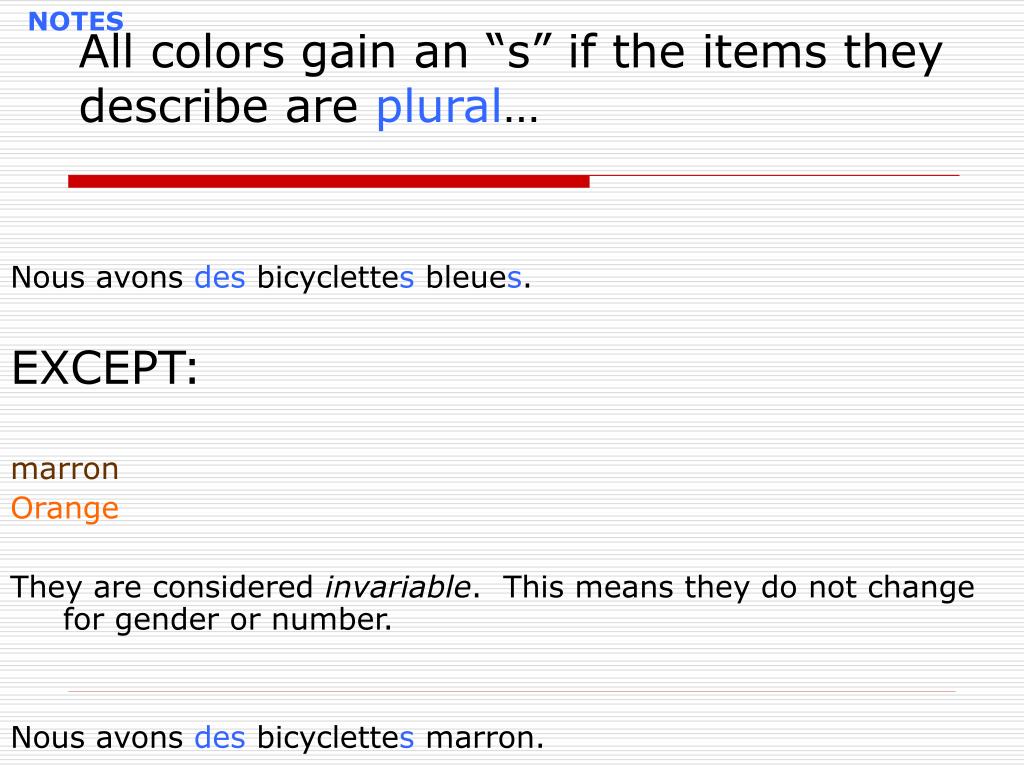This screenshot has width=1024, height=768.
Task: Click the phrase They are considered
Action: [x=161, y=587]
